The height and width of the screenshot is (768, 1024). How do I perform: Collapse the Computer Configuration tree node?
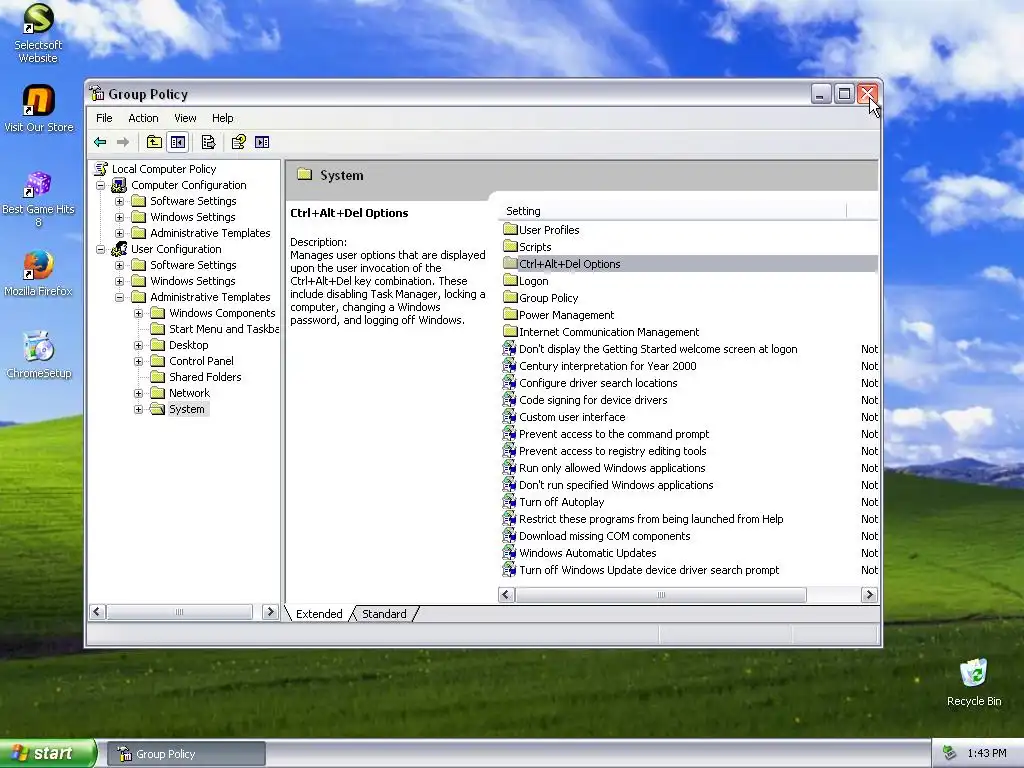click(x=101, y=185)
